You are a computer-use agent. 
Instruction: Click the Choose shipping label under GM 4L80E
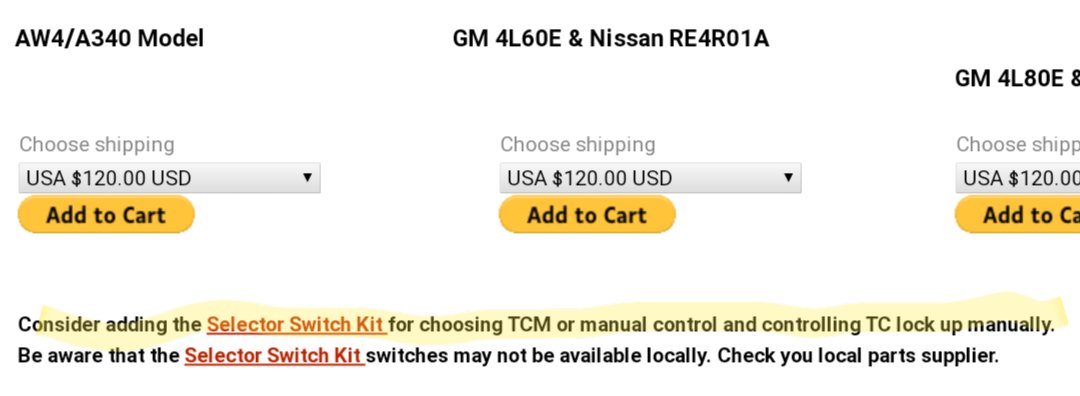pos(1018,145)
